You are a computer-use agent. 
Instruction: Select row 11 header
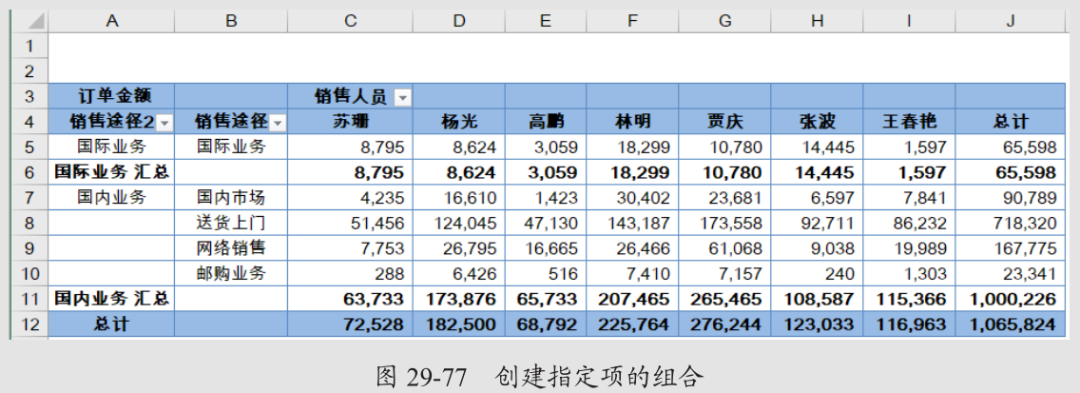[30, 299]
